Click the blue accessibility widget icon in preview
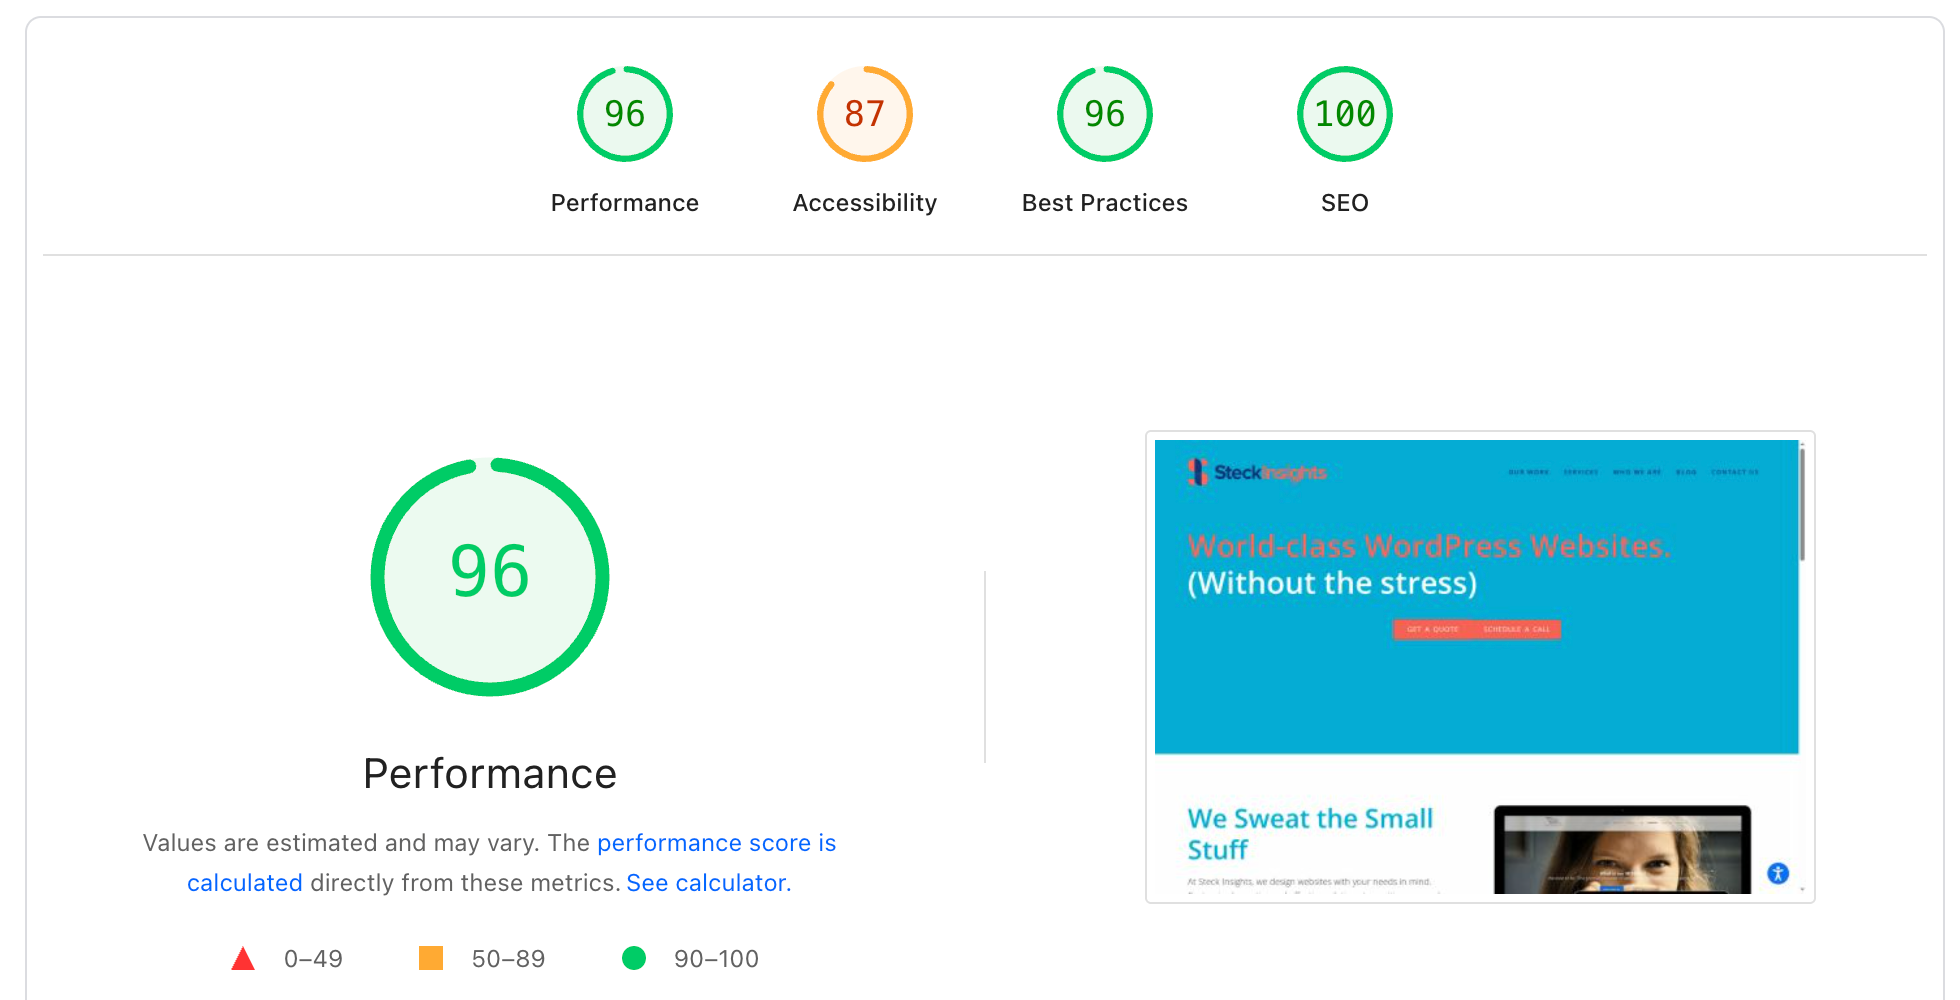 coord(1777,873)
